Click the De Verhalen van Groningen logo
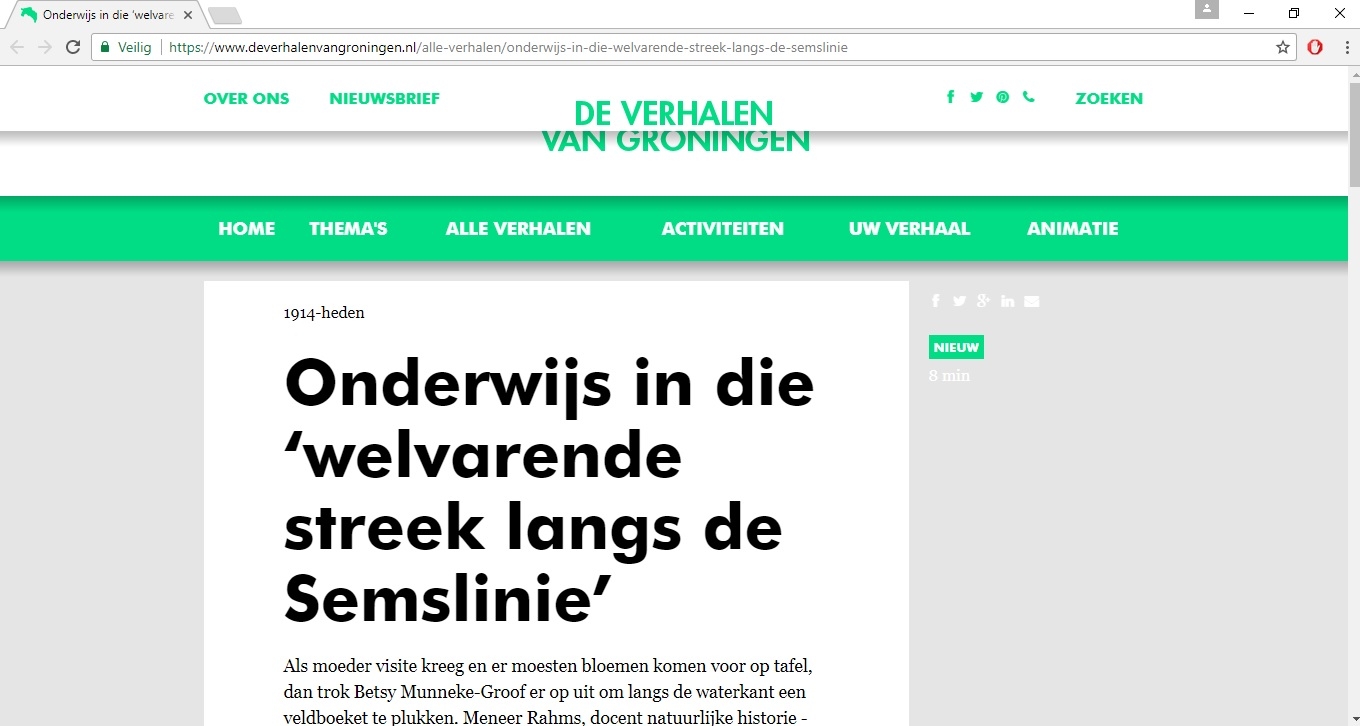Viewport: 1360px width, 726px height. pos(675,126)
